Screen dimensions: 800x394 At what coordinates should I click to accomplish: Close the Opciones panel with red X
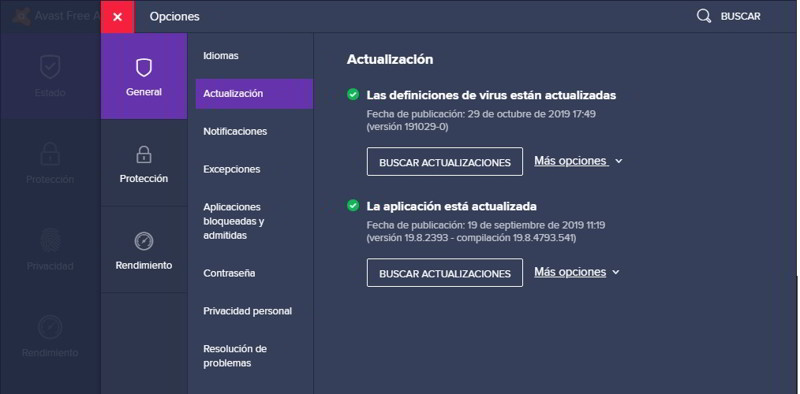[117, 17]
